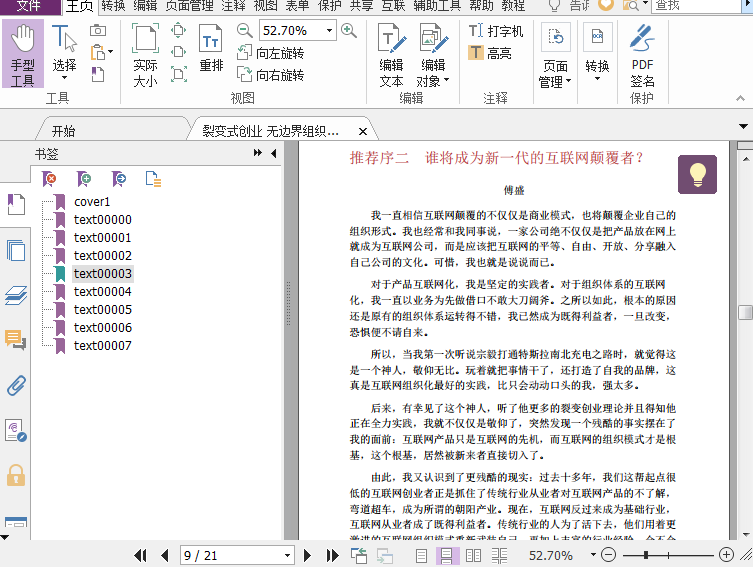Switch to the Comment (注释) ribbon tab

coord(233,6)
